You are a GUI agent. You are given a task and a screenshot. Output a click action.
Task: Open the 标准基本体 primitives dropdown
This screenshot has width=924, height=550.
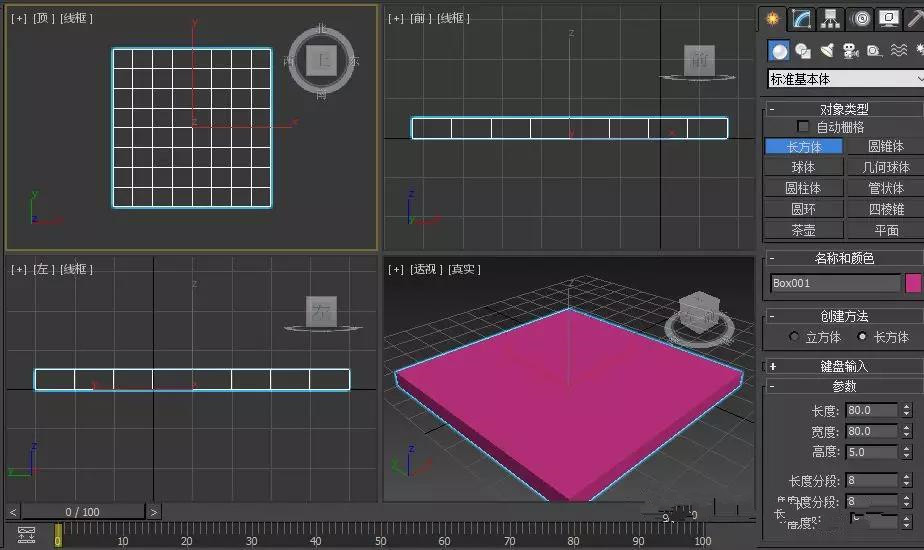point(846,78)
